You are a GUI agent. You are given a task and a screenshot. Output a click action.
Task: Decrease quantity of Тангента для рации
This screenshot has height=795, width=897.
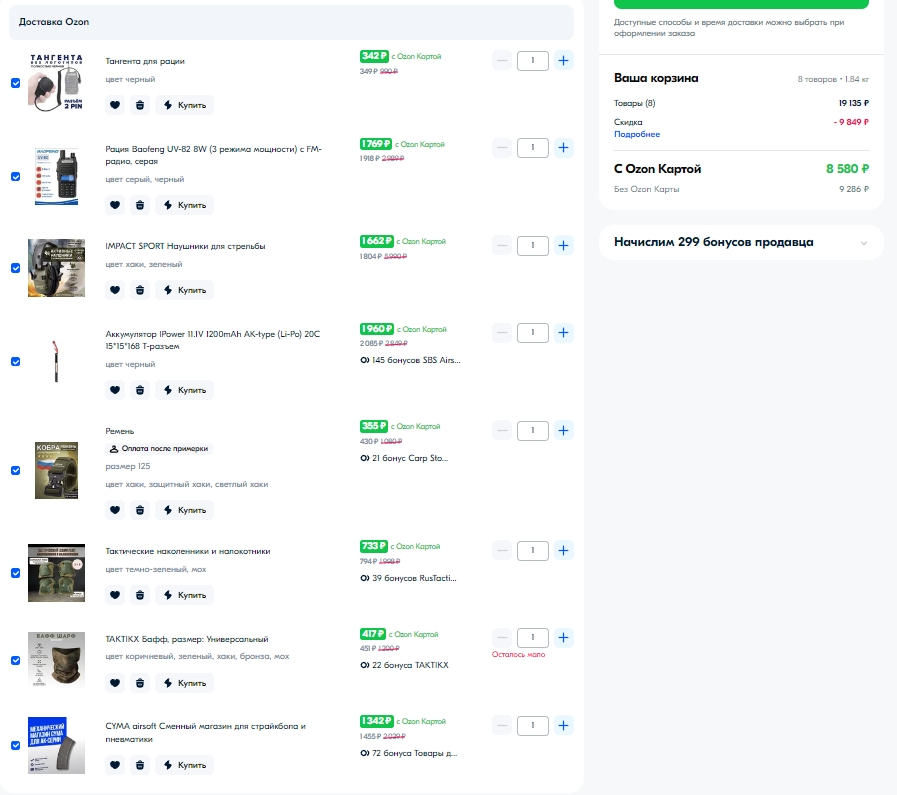point(502,61)
